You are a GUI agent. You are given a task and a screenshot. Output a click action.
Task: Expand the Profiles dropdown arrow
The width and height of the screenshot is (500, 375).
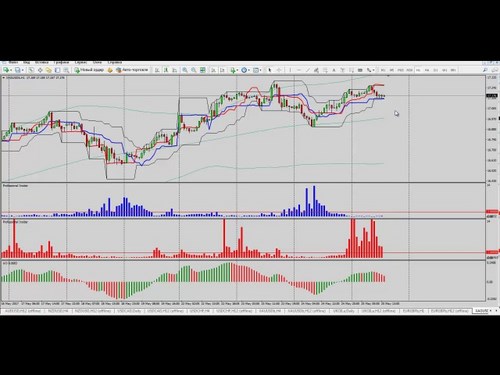click(23, 70)
